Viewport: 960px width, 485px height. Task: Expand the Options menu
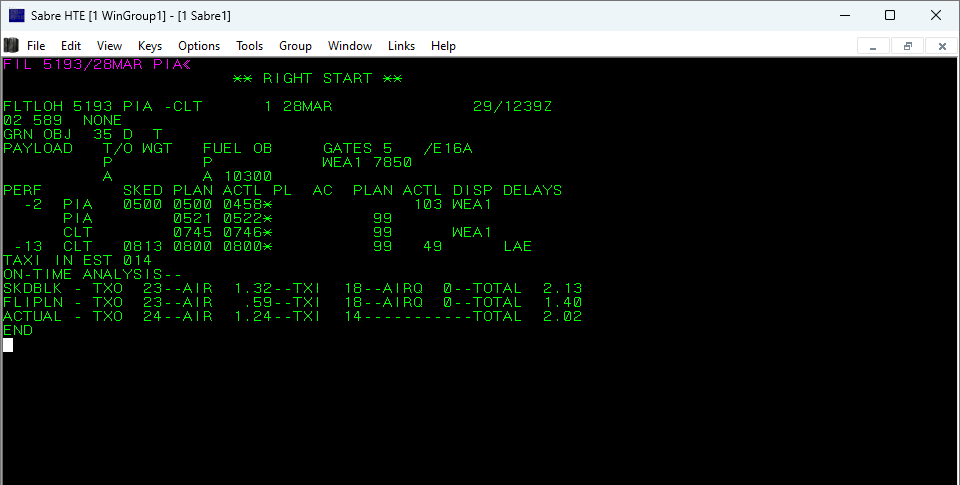pyautogui.click(x=199, y=46)
